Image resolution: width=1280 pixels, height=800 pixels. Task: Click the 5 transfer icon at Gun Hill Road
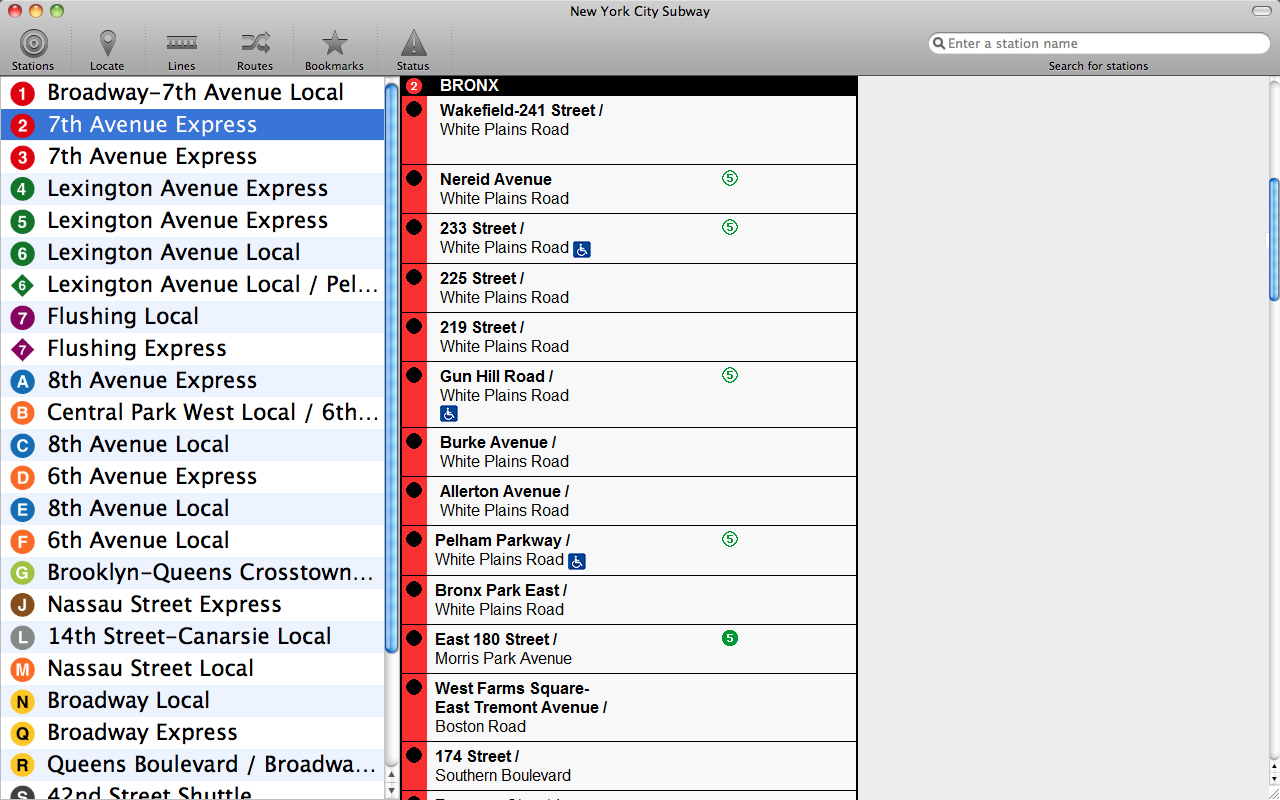(730, 375)
